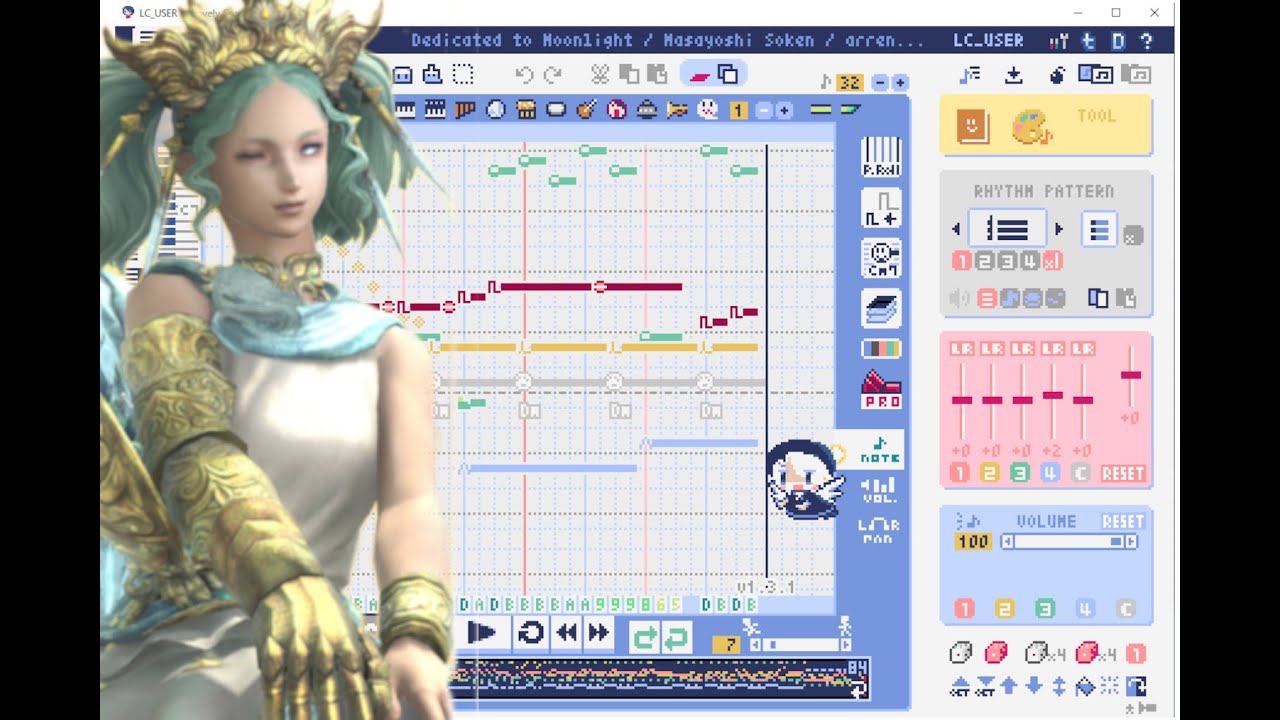Viewport: 1280px width, 720px height.
Task: Open the pulse wave add panel icon
Action: pyautogui.click(x=881, y=208)
